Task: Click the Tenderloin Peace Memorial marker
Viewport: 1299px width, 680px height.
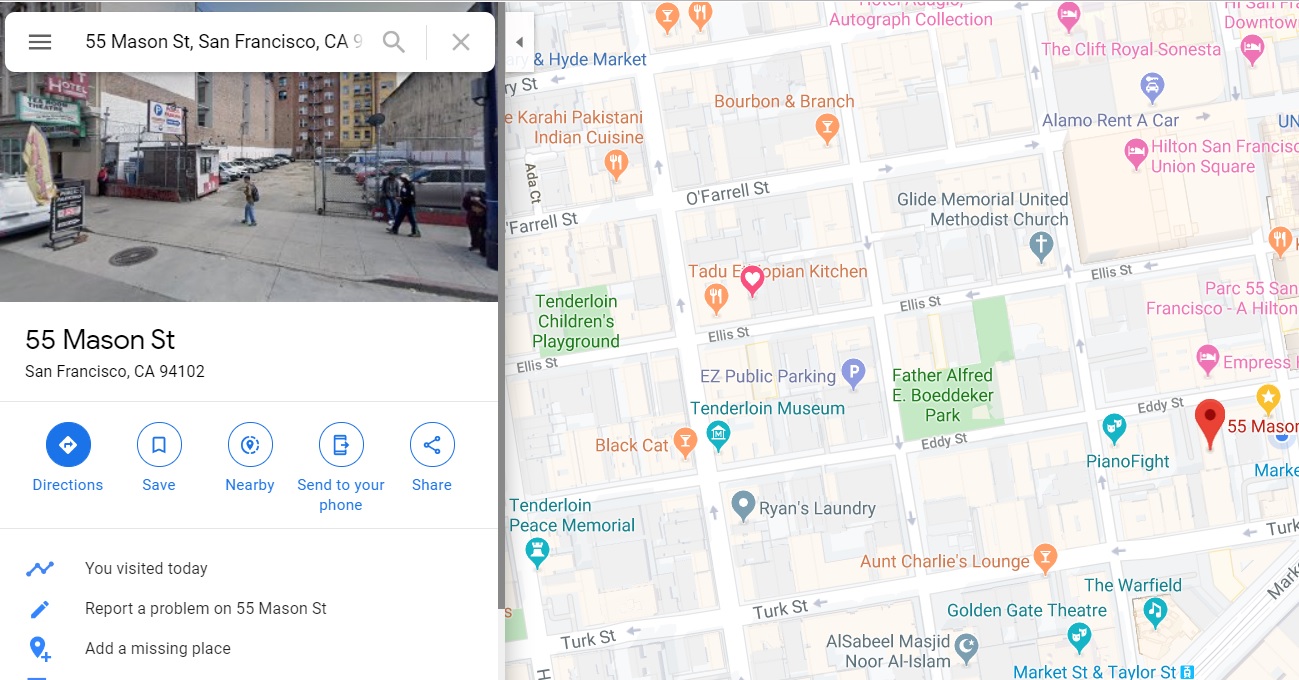Action: (537, 553)
